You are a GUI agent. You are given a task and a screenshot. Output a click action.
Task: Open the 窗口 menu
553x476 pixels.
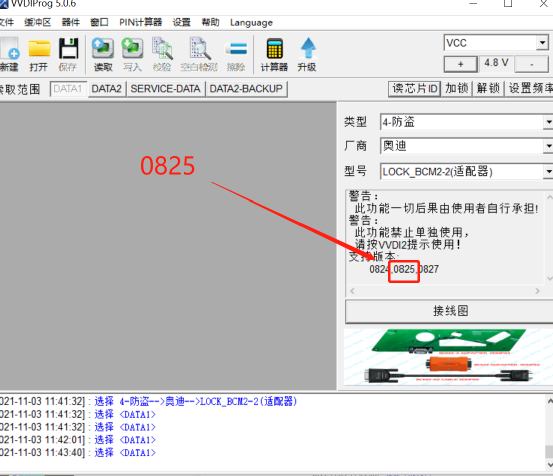(99, 23)
